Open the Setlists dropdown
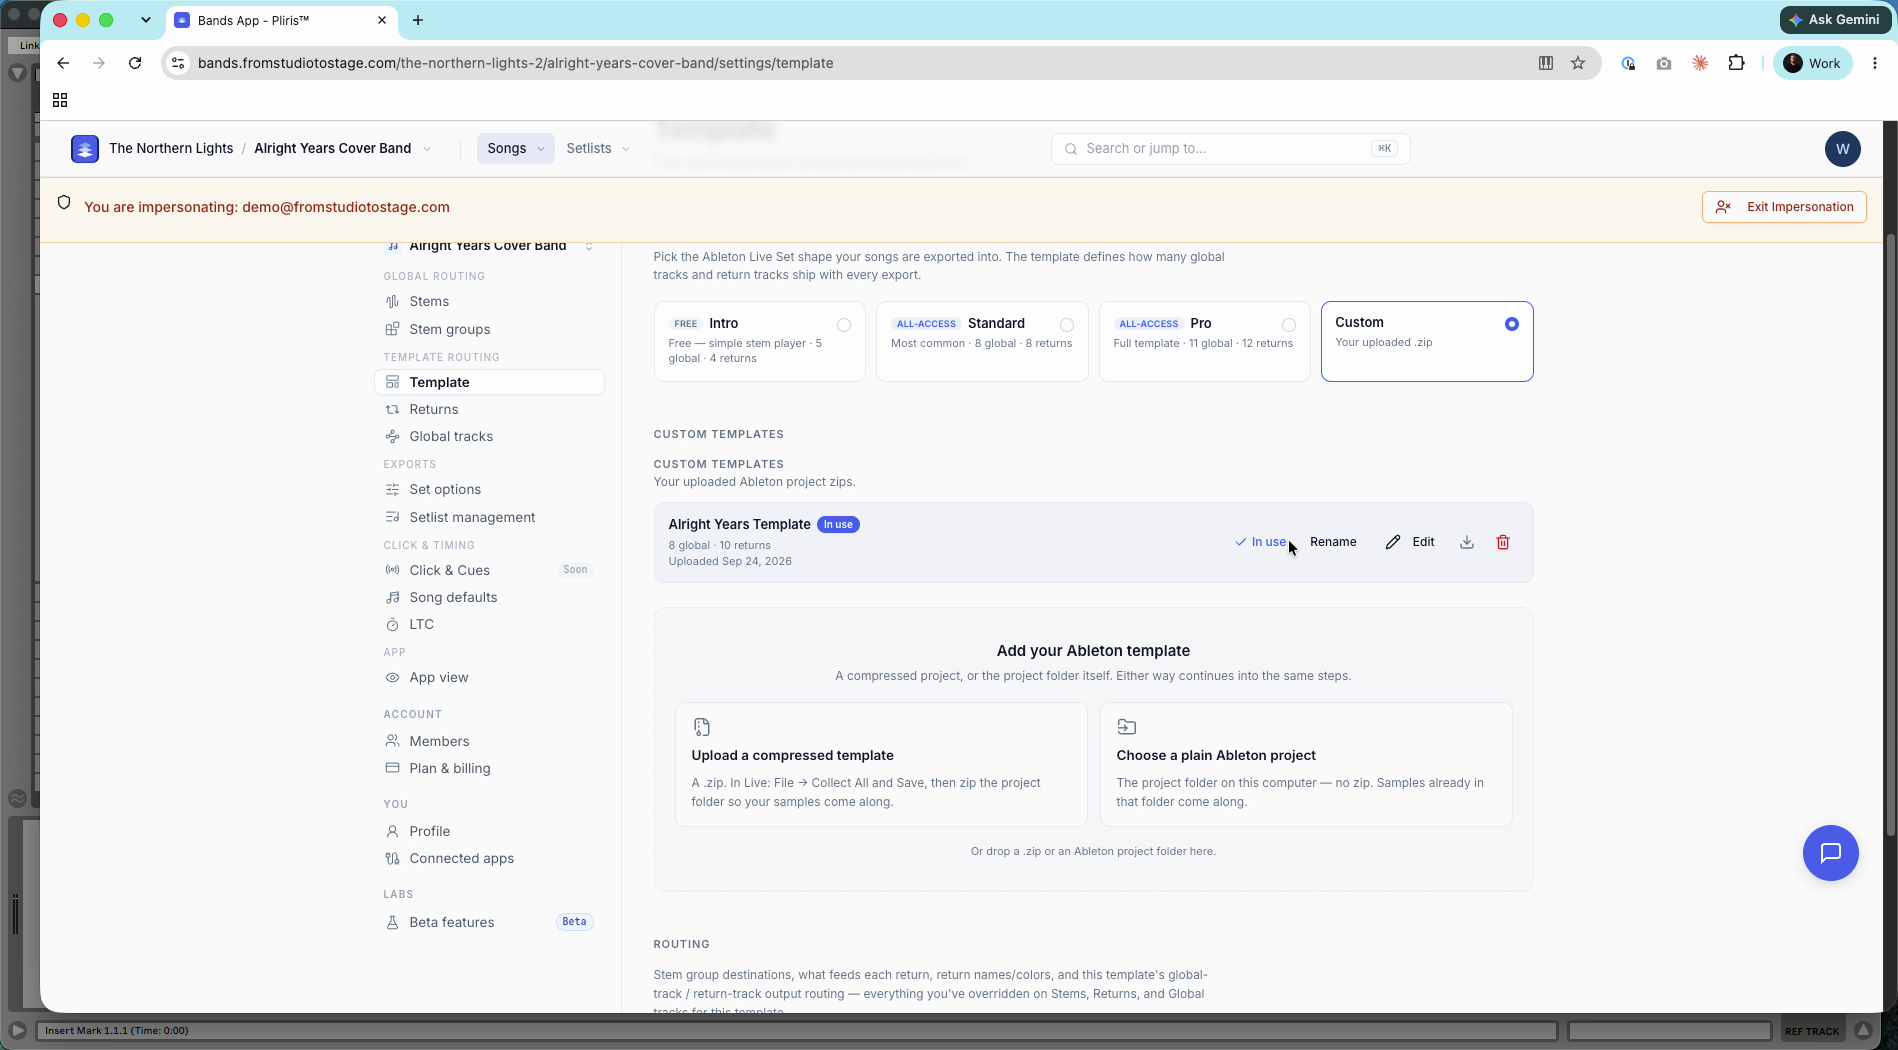The width and height of the screenshot is (1898, 1050). [x=598, y=148]
